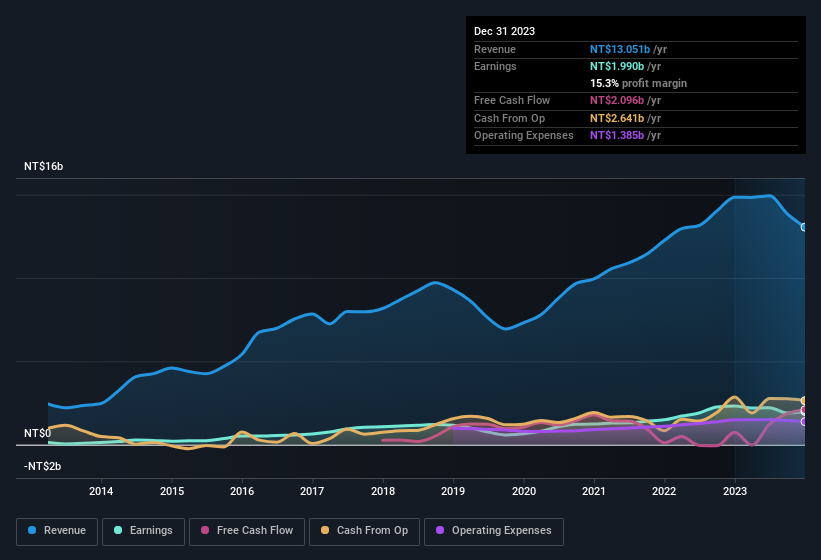Select the 2019 year label on the axis
Viewport: 821px width, 560px height.
[453, 491]
